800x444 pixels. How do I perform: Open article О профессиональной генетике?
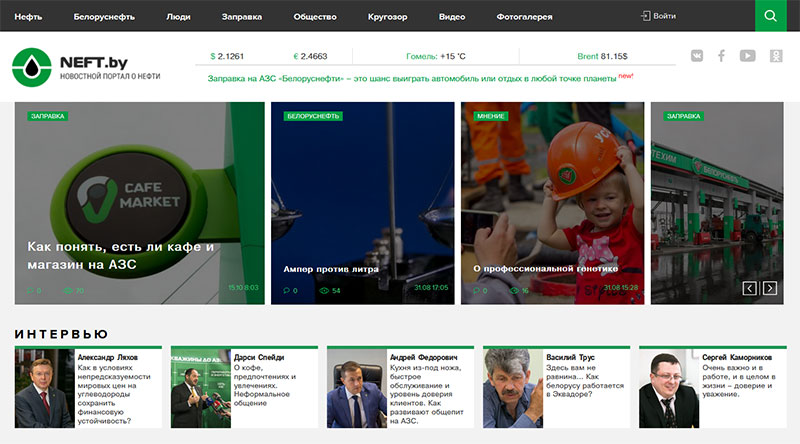click(545, 268)
